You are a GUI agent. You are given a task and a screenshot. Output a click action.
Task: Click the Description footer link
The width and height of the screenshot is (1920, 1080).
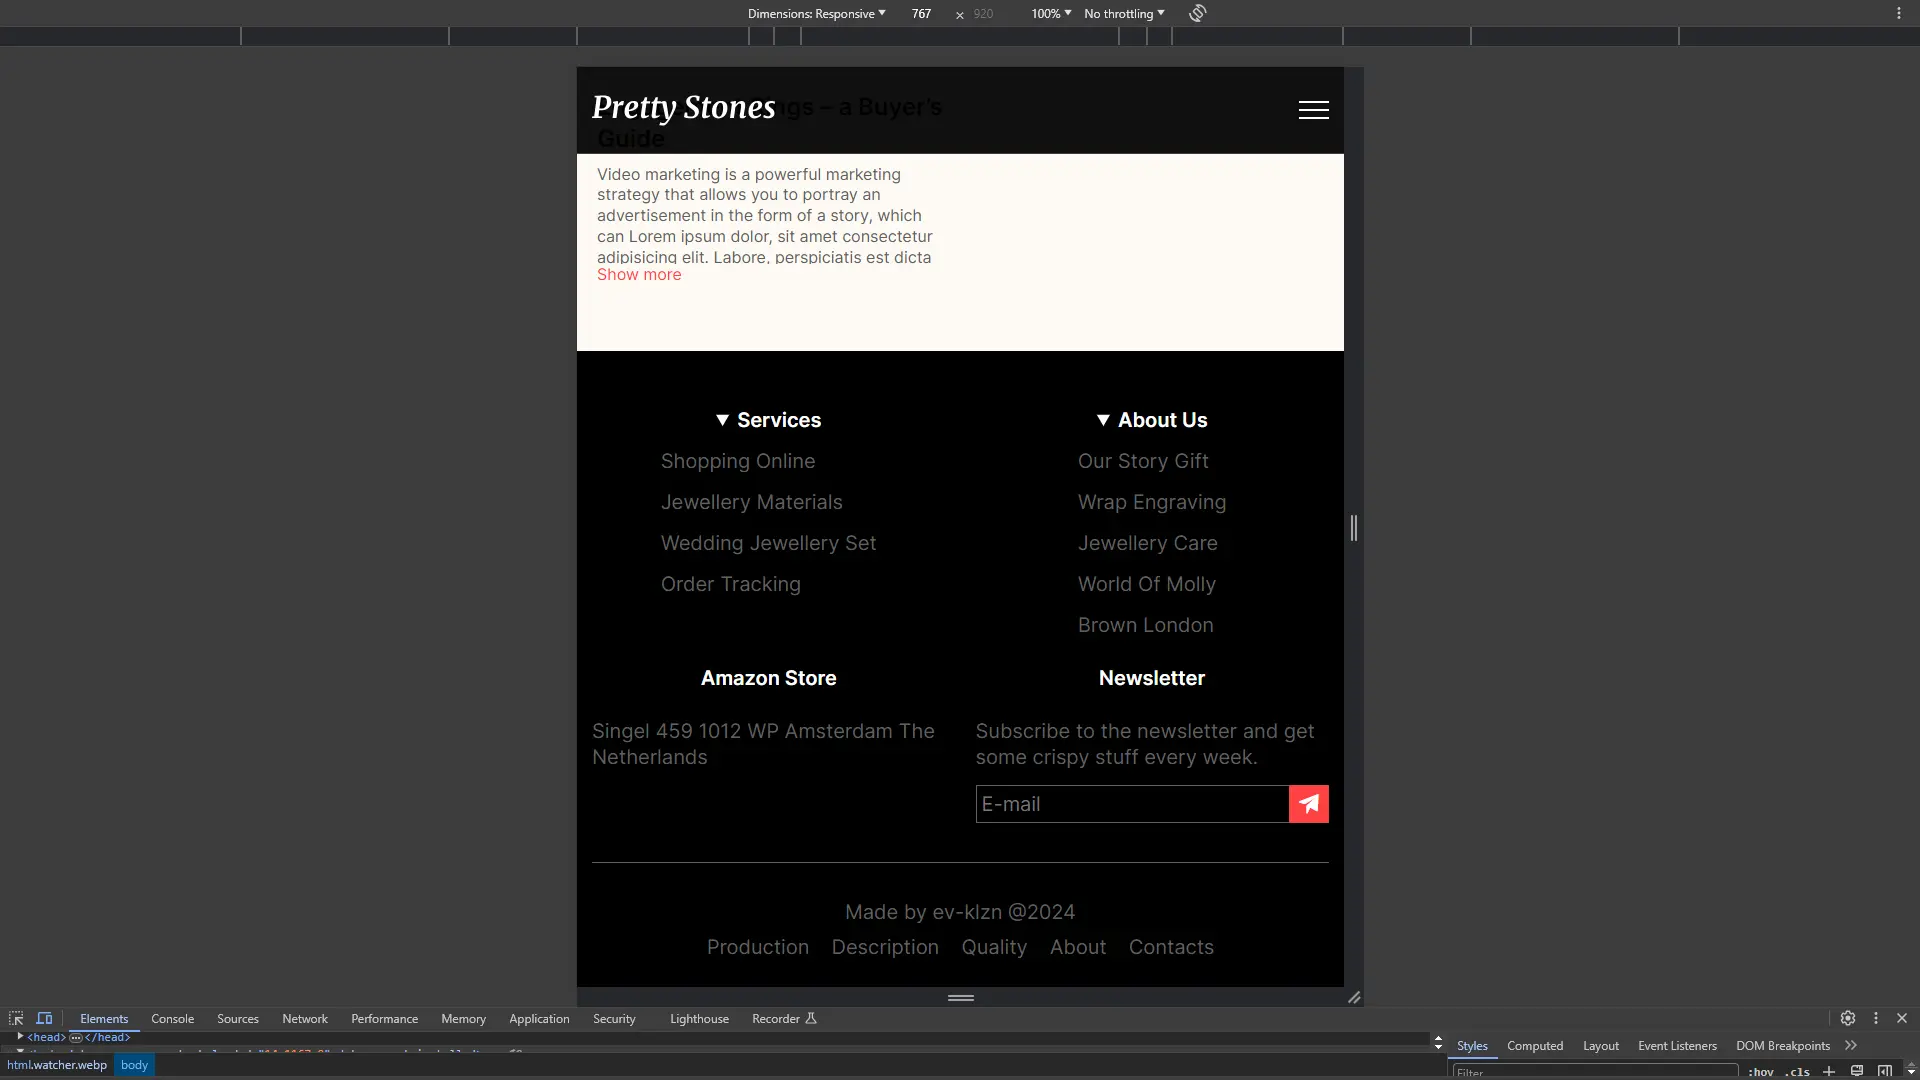pos(885,947)
